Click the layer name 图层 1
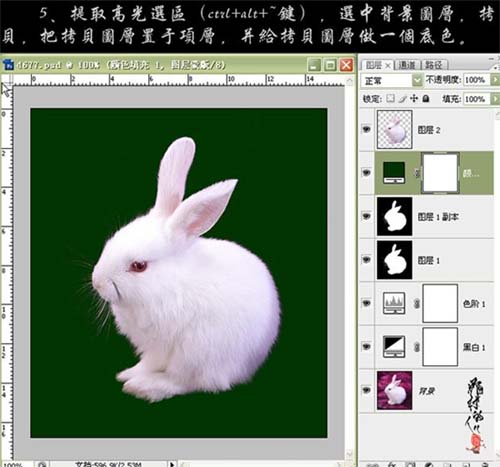Screen dimensions: 500x467 pyautogui.click(x=429, y=260)
